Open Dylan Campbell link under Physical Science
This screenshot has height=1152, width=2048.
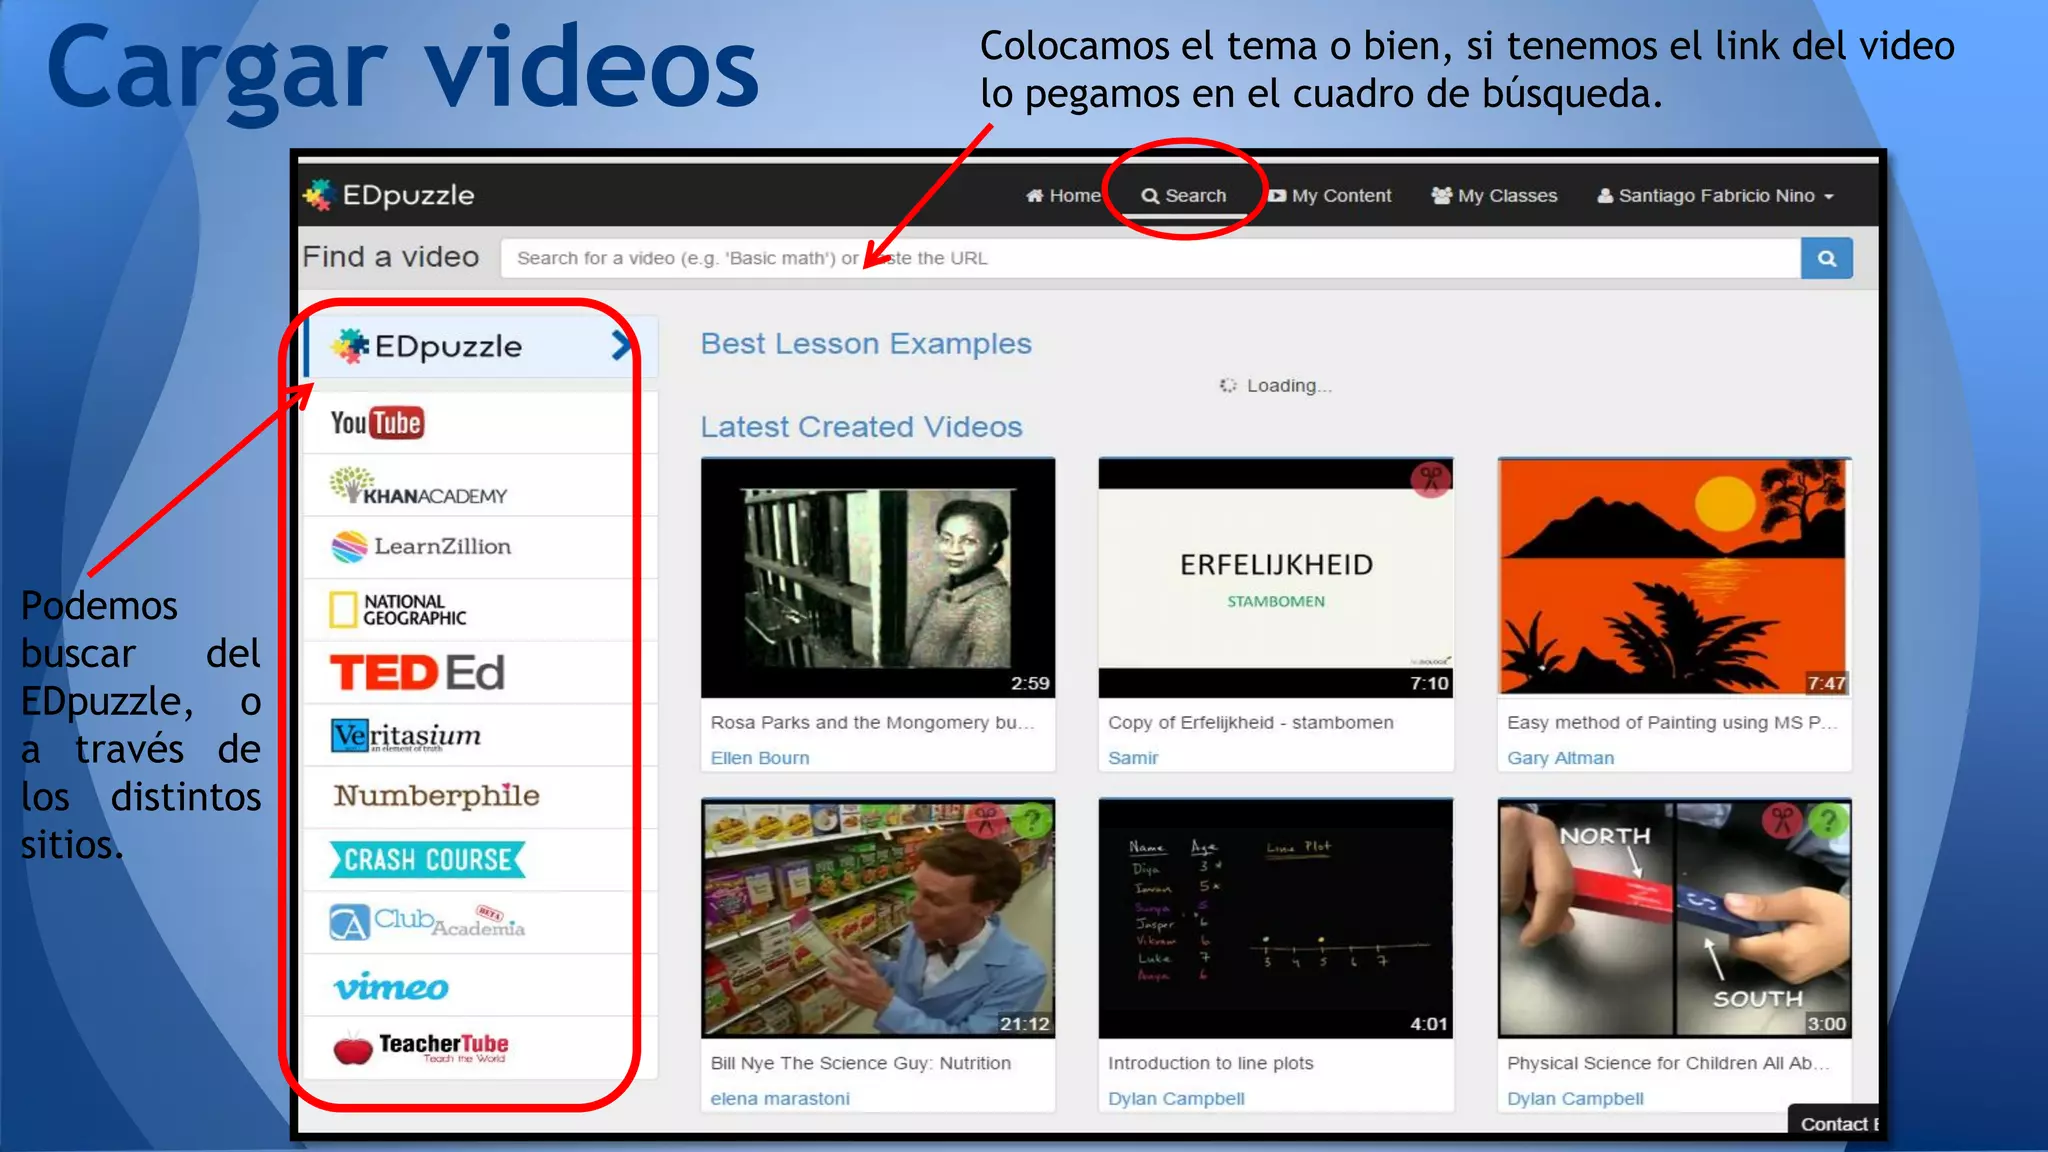1575,1098
